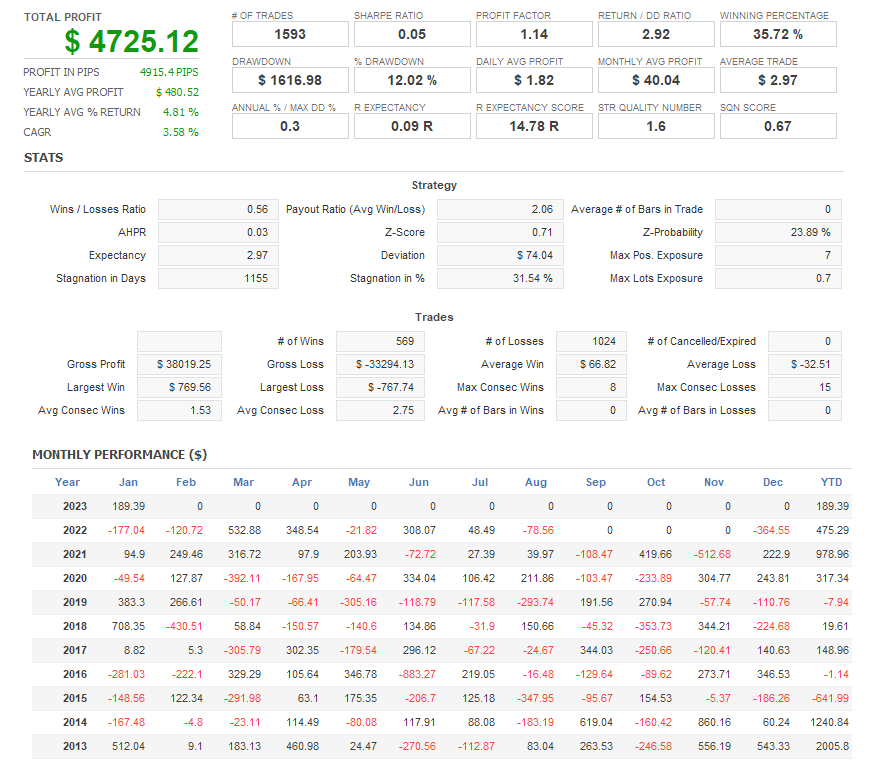
Task: Select the Max Consec Losses field 15
Action: (x=805, y=388)
